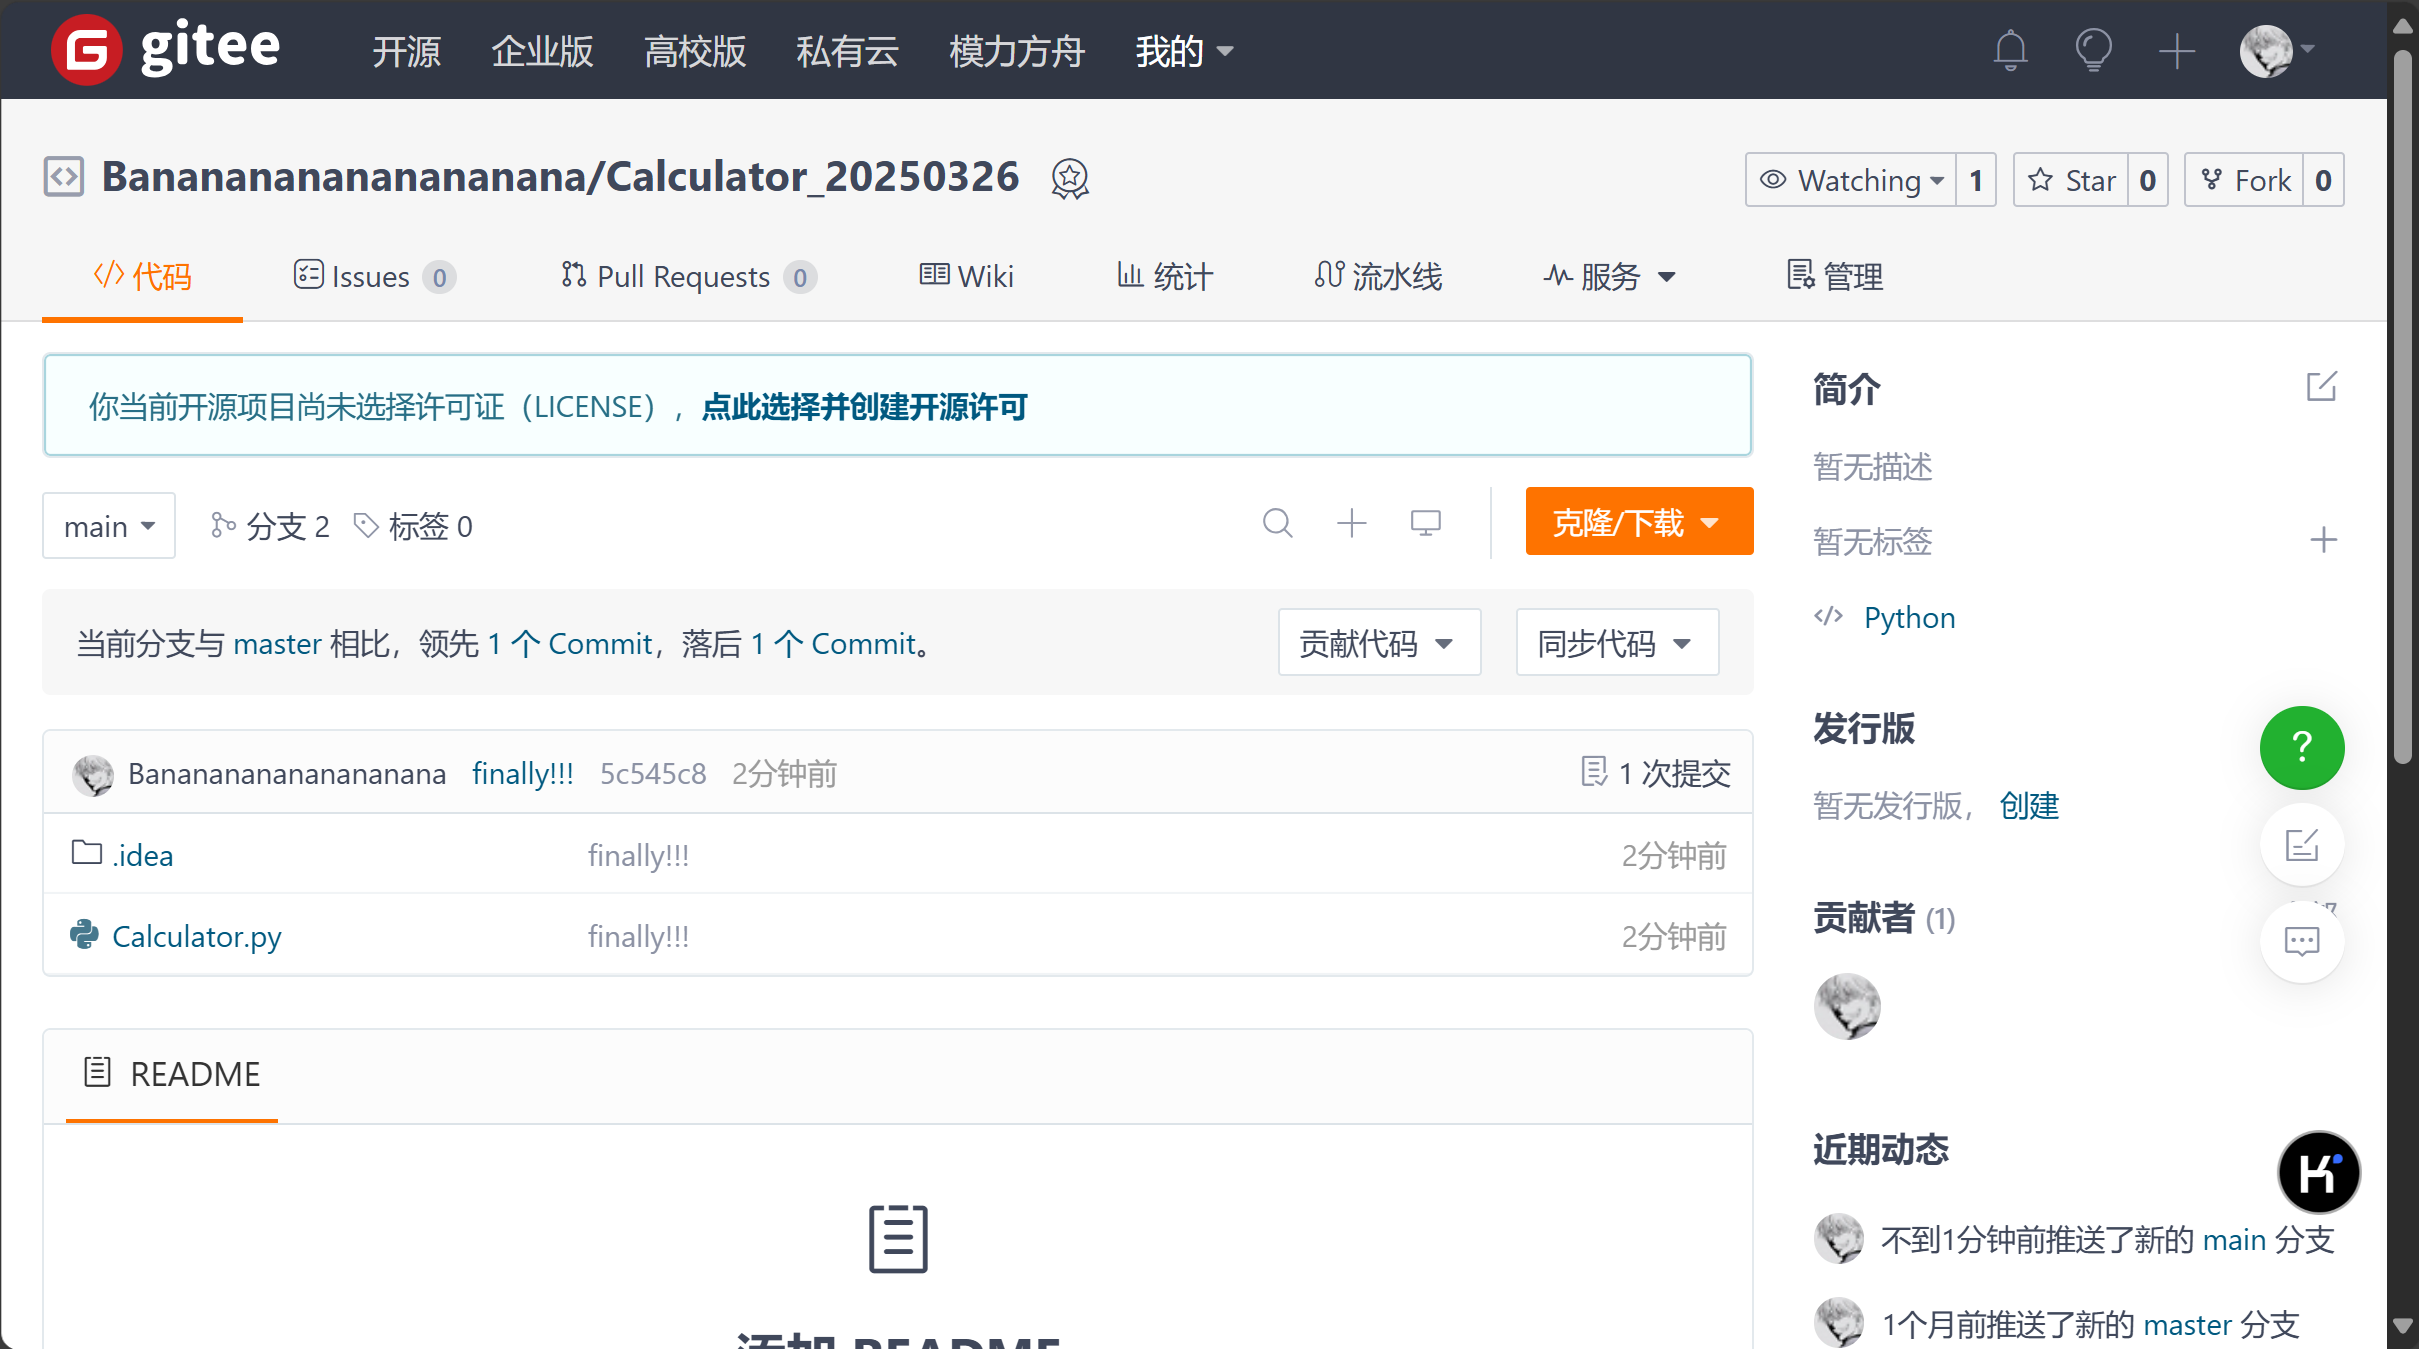Edit repository intro with pencil icon
This screenshot has height=1349, width=2419.
coord(2321,387)
